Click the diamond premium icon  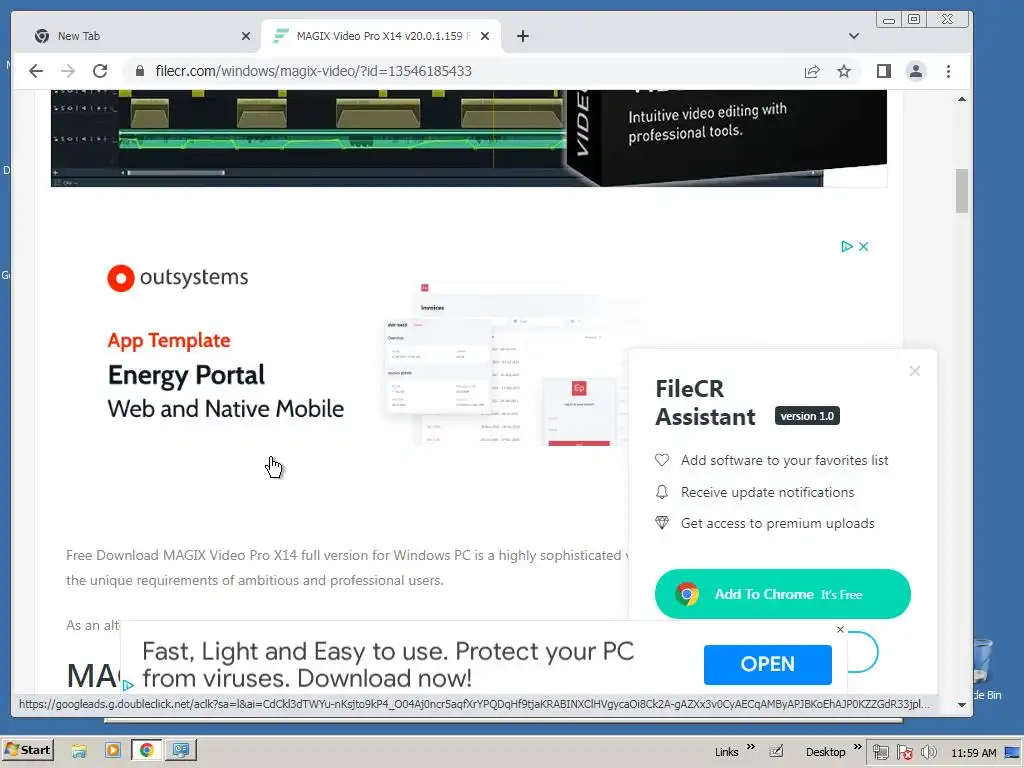[662, 523]
